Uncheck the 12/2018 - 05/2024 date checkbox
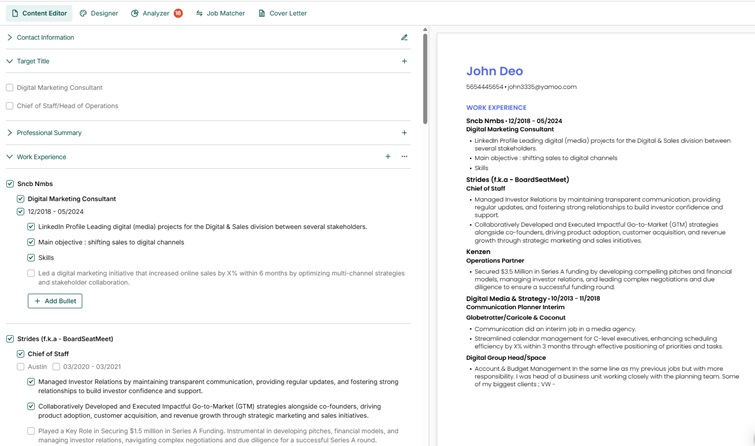The image size is (755, 446). (20, 211)
